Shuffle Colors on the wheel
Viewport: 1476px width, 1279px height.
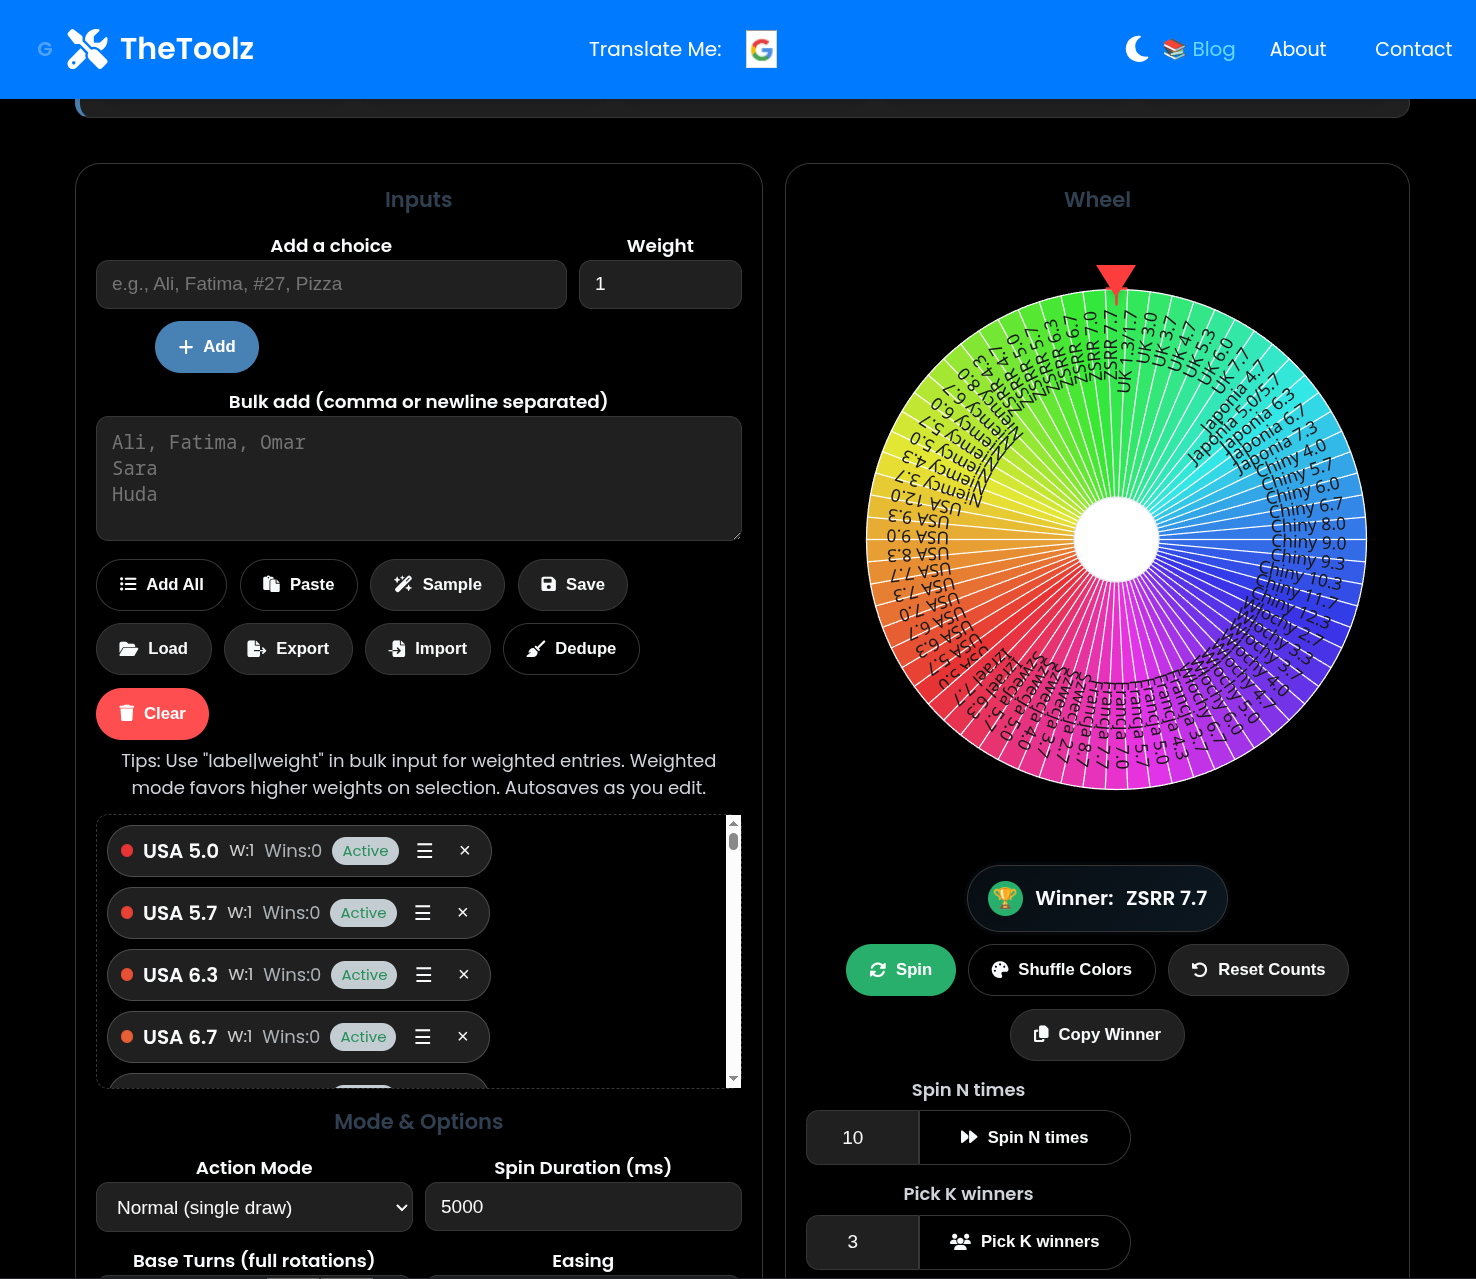[1062, 970]
